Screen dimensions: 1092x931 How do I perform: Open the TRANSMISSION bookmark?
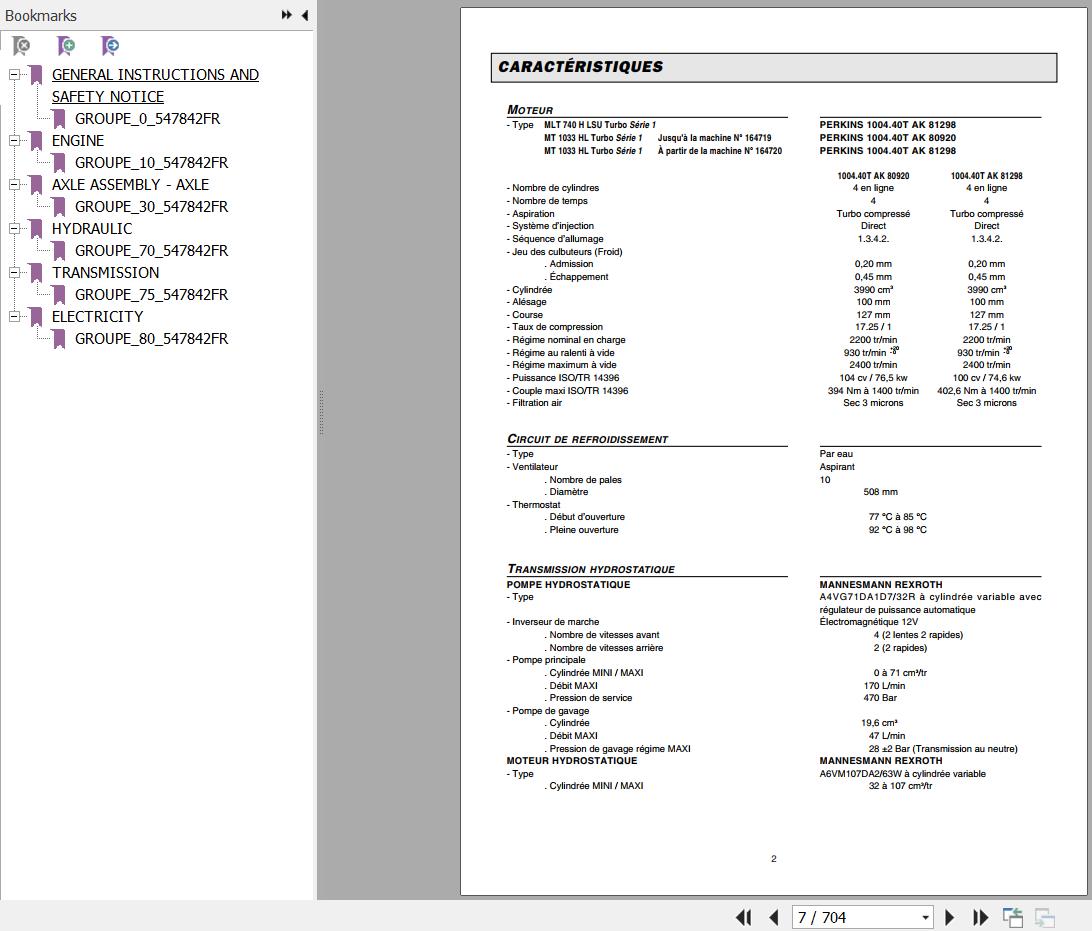tap(105, 272)
